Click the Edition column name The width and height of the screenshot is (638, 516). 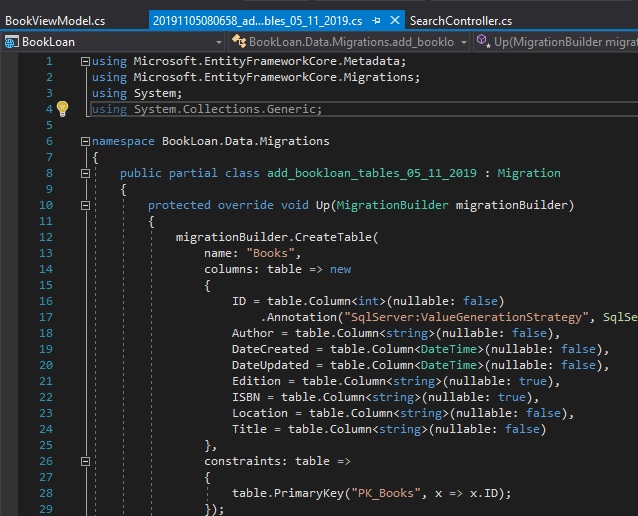pos(256,381)
